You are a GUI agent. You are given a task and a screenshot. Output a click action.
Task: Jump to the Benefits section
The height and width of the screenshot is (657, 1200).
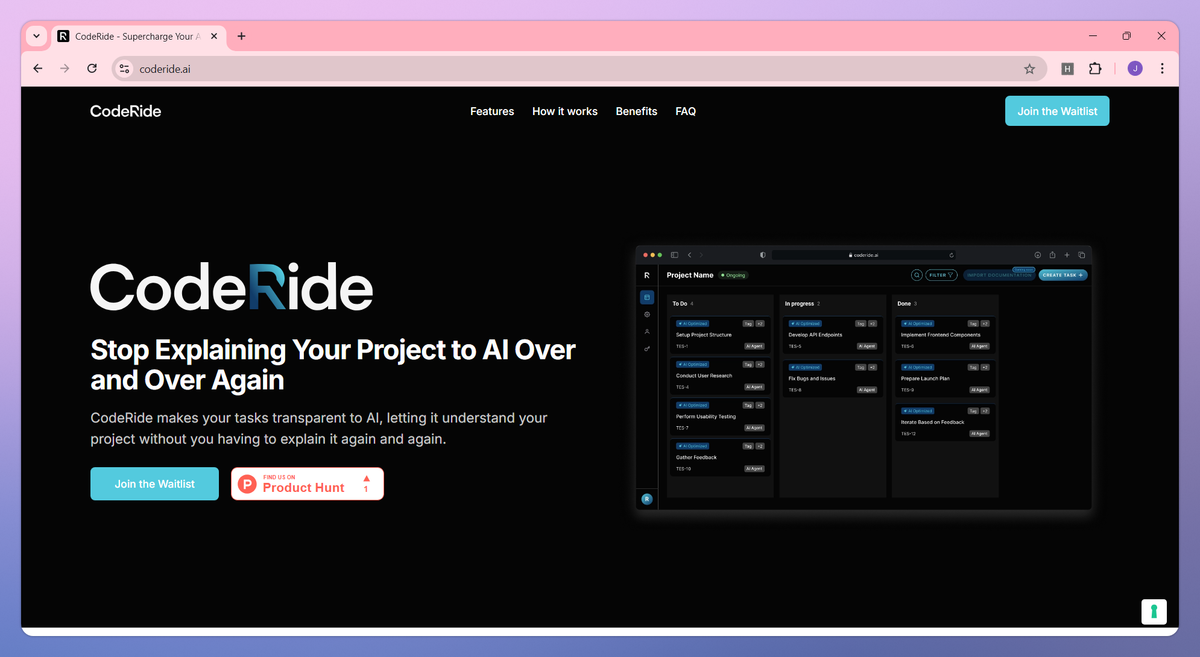coord(636,111)
